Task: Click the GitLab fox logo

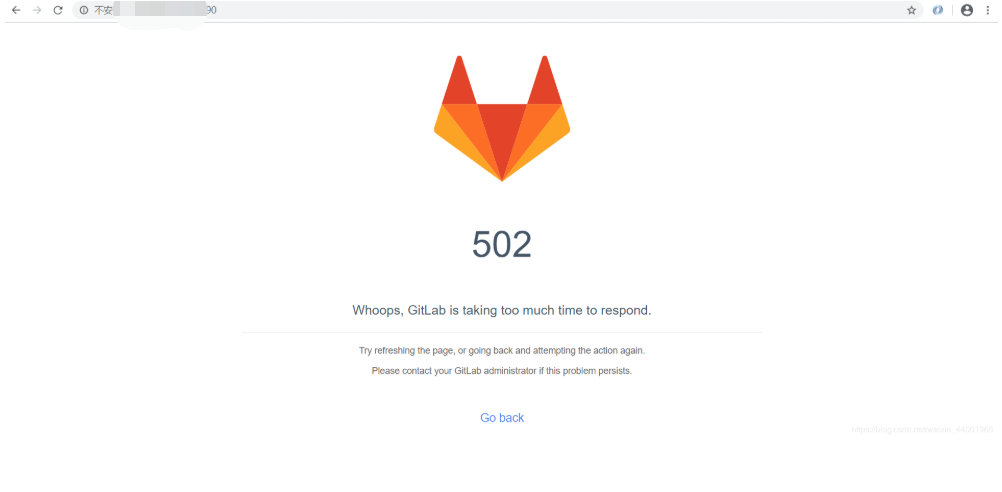Action: [x=502, y=118]
